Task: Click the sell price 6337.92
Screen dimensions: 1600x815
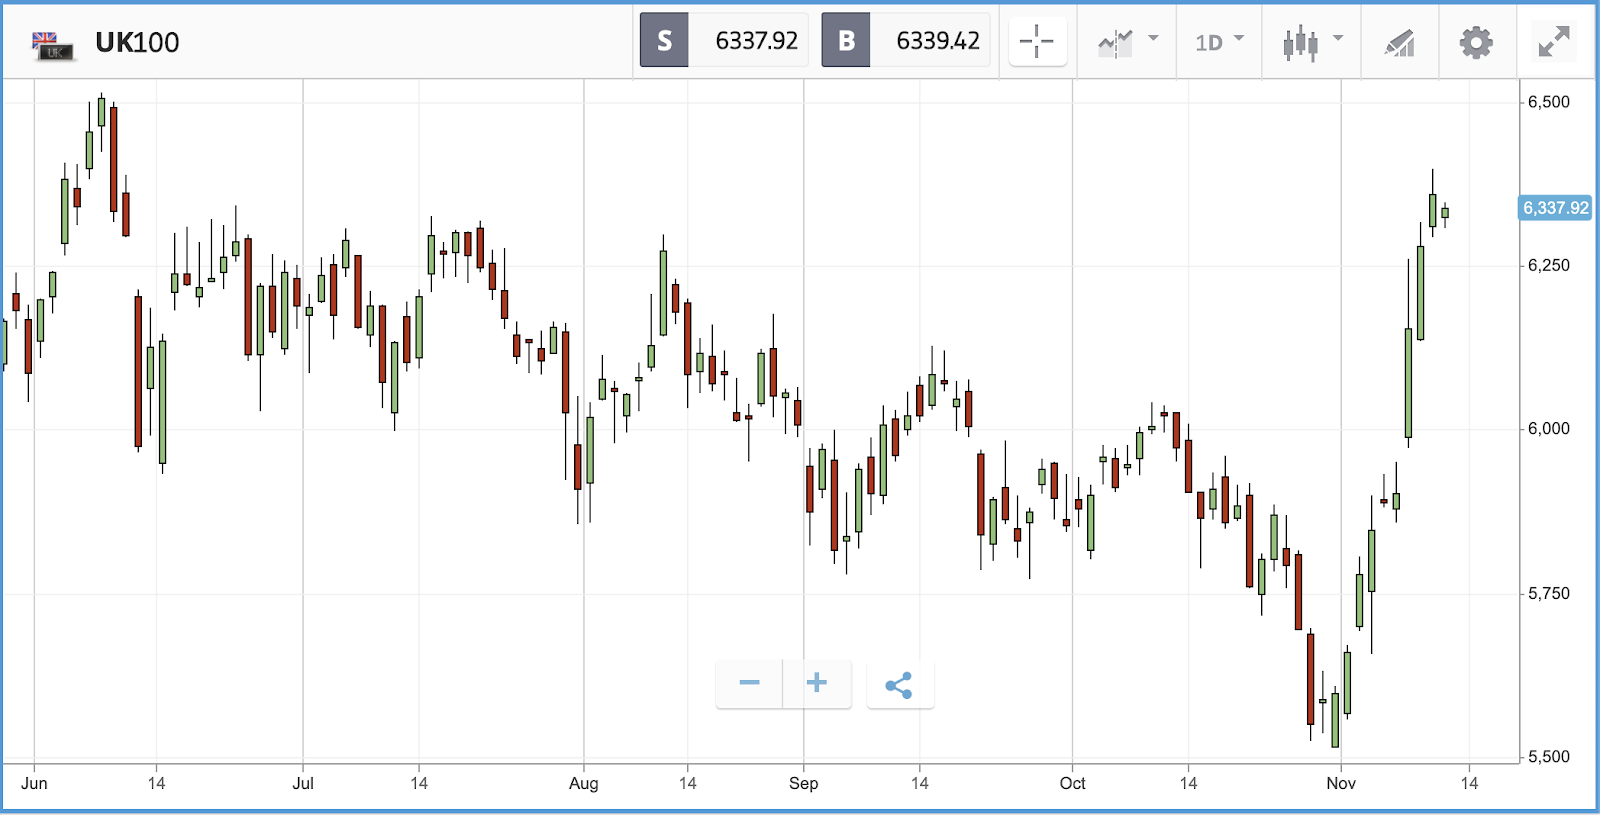Action: pos(756,41)
